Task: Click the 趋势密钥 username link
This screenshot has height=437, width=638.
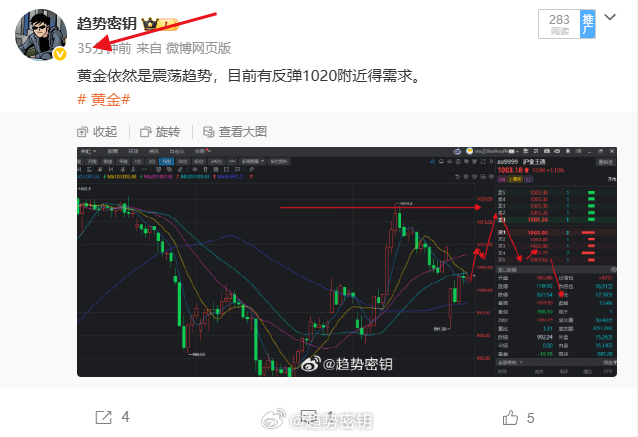Action: (x=107, y=23)
